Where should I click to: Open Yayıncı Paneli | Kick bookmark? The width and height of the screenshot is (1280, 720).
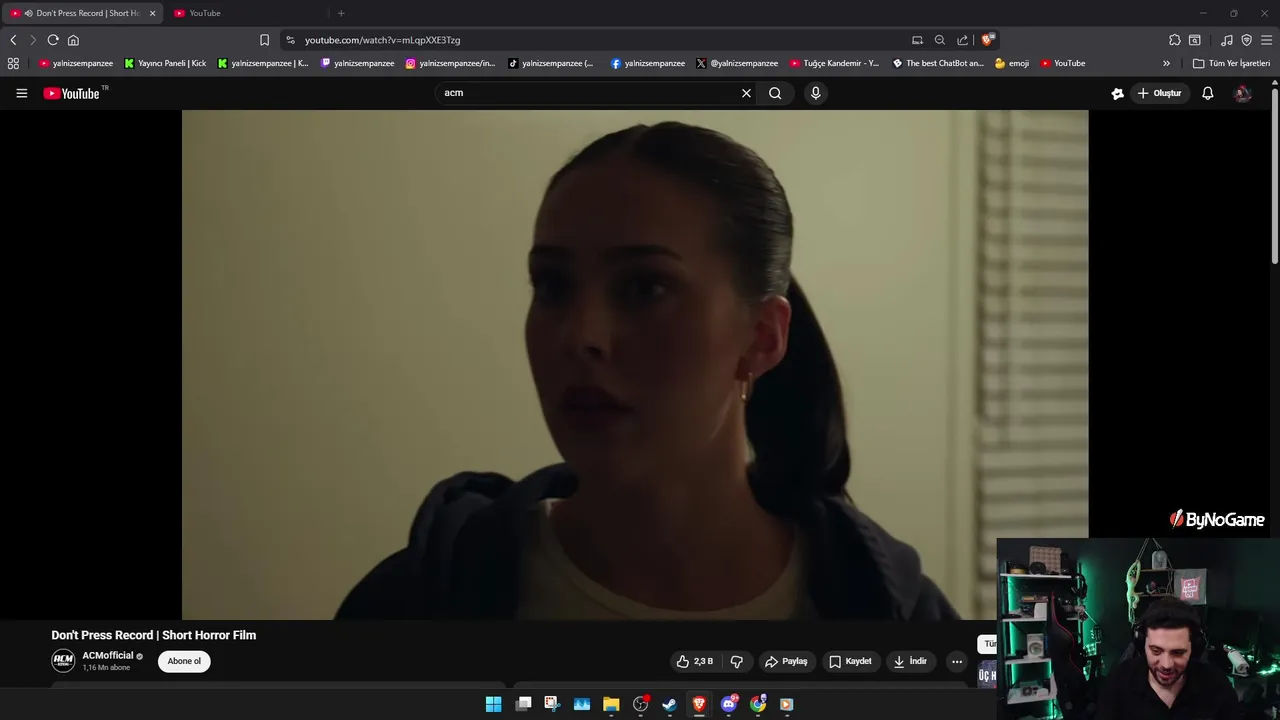(165, 63)
